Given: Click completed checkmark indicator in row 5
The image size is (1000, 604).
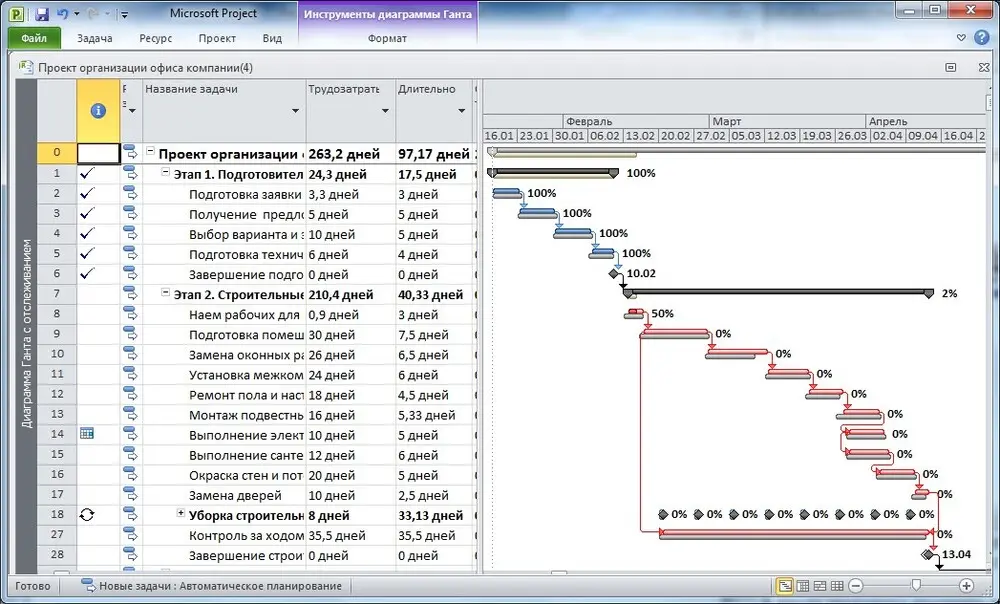Looking at the screenshot, I should (x=87, y=253).
